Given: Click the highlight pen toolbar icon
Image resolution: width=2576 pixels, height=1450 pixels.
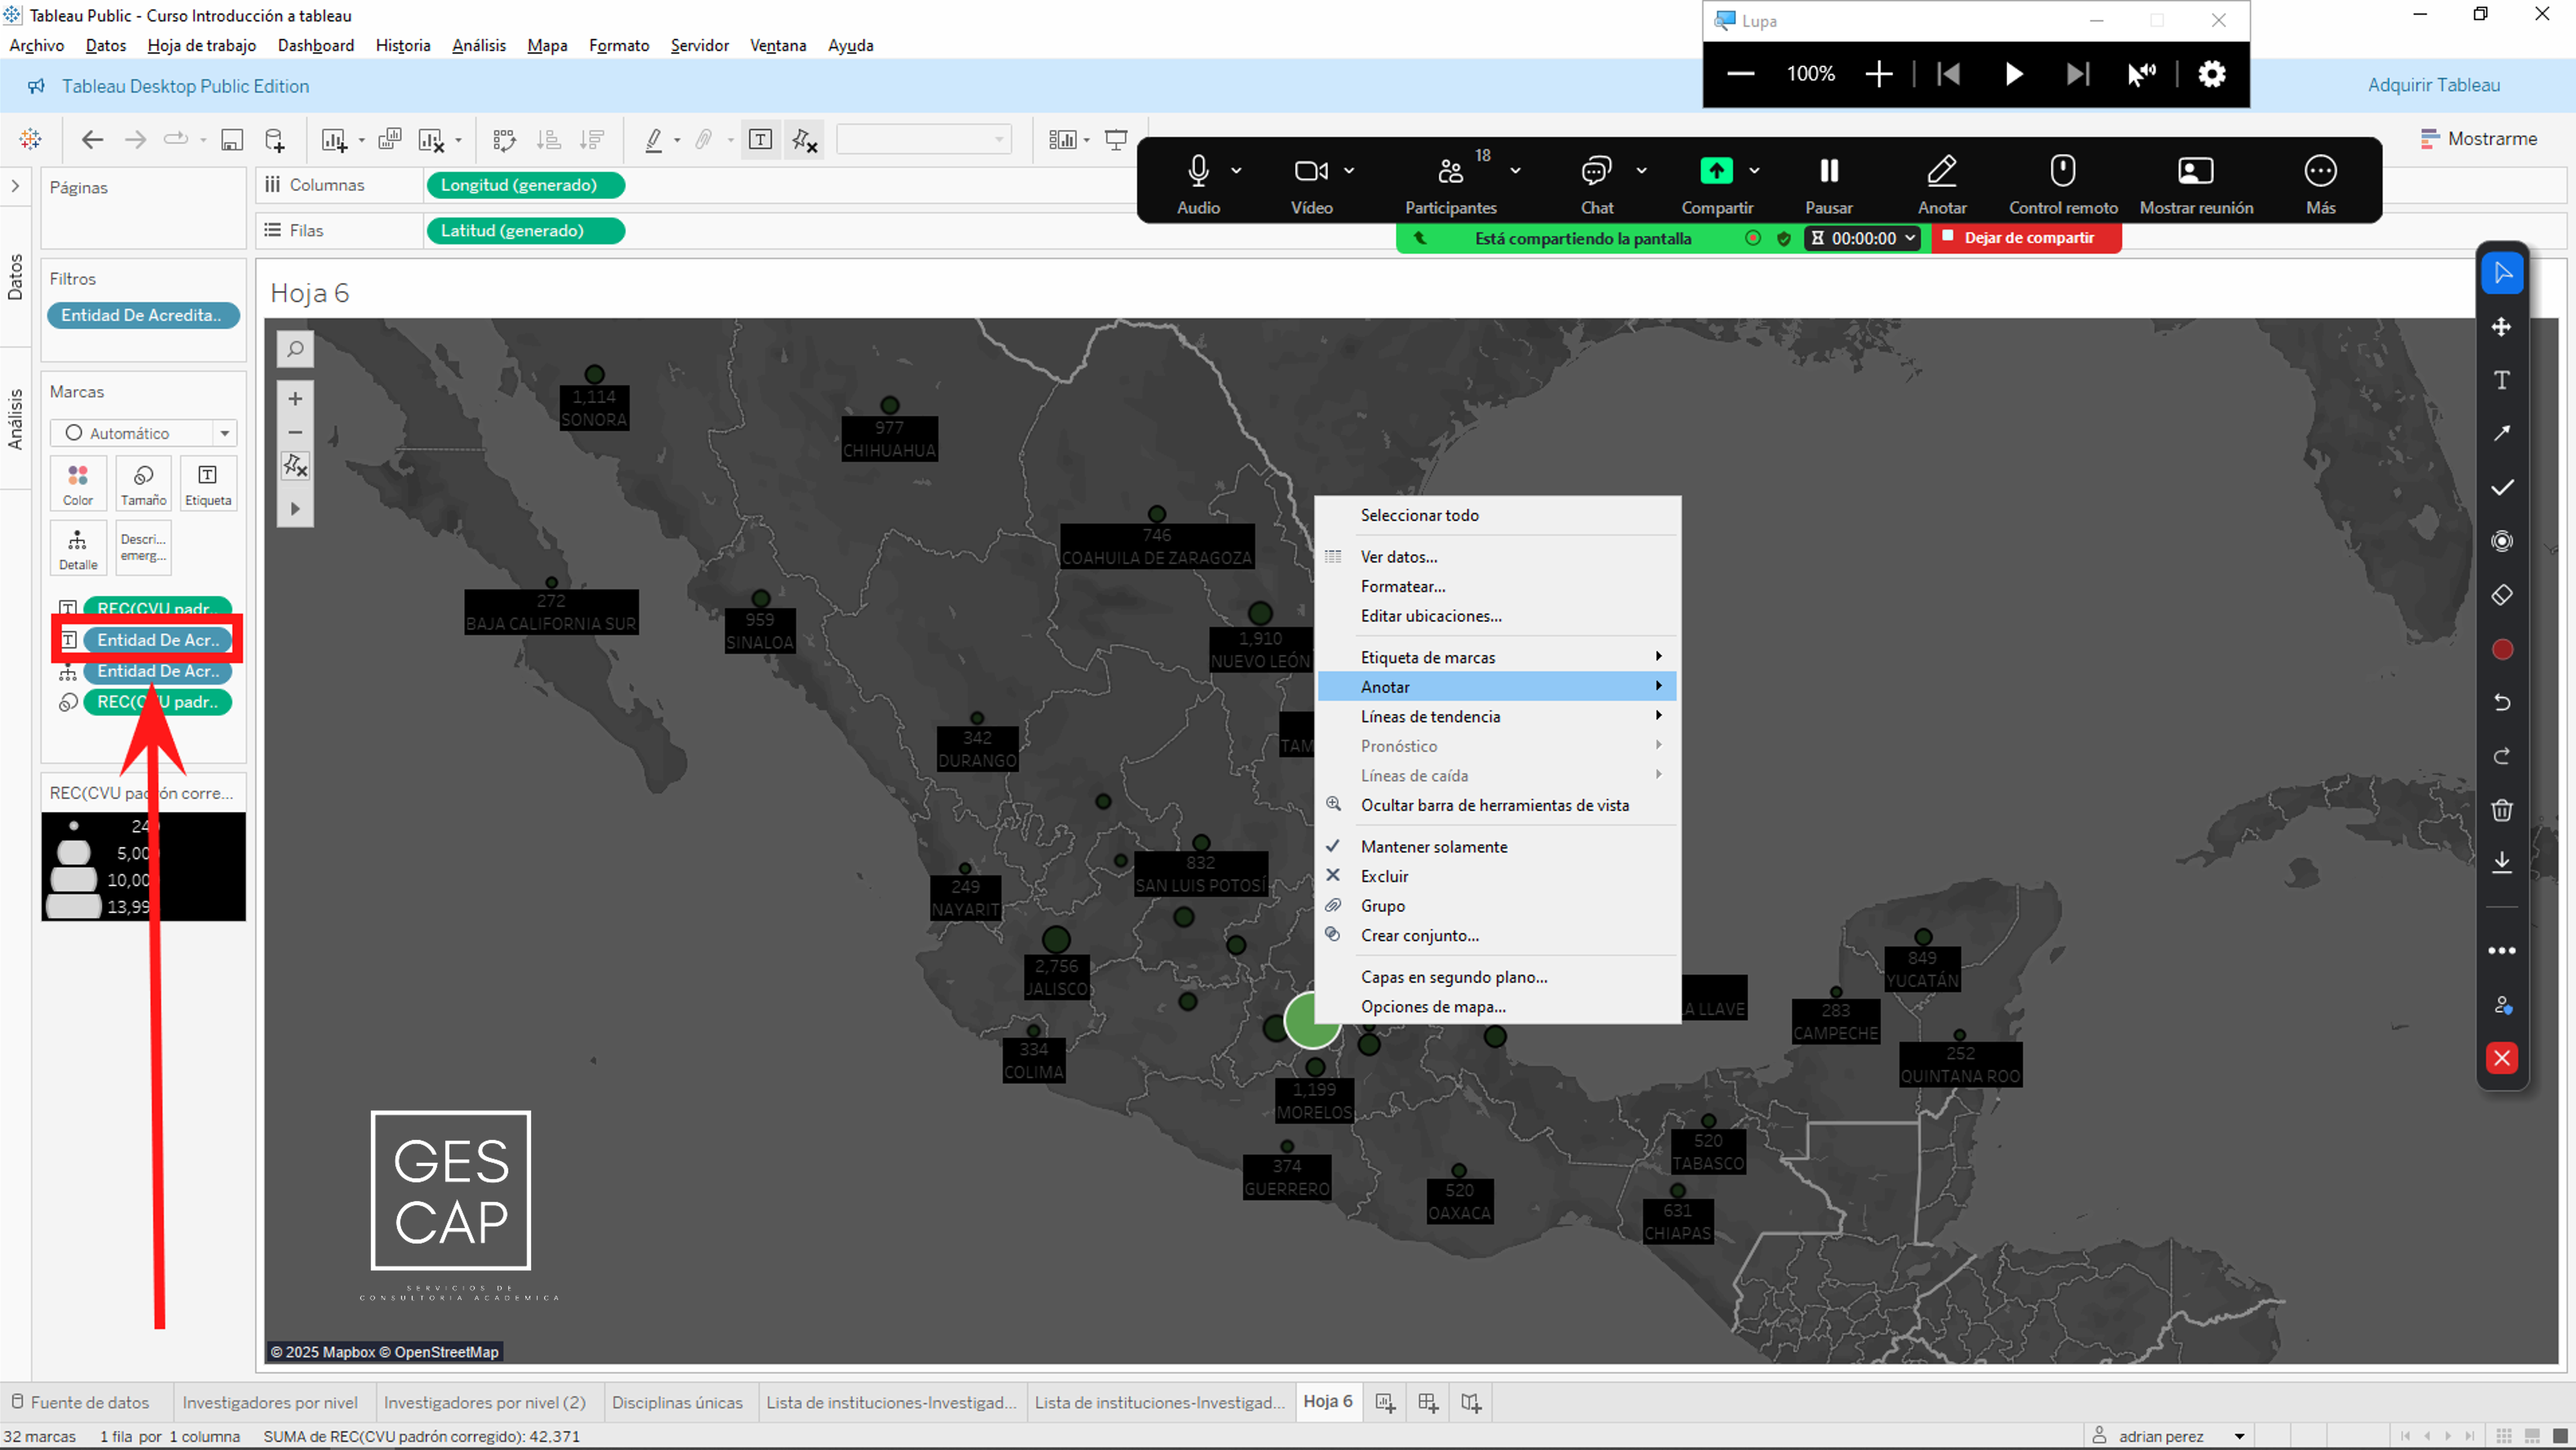Looking at the screenshot, I should 654,140.
